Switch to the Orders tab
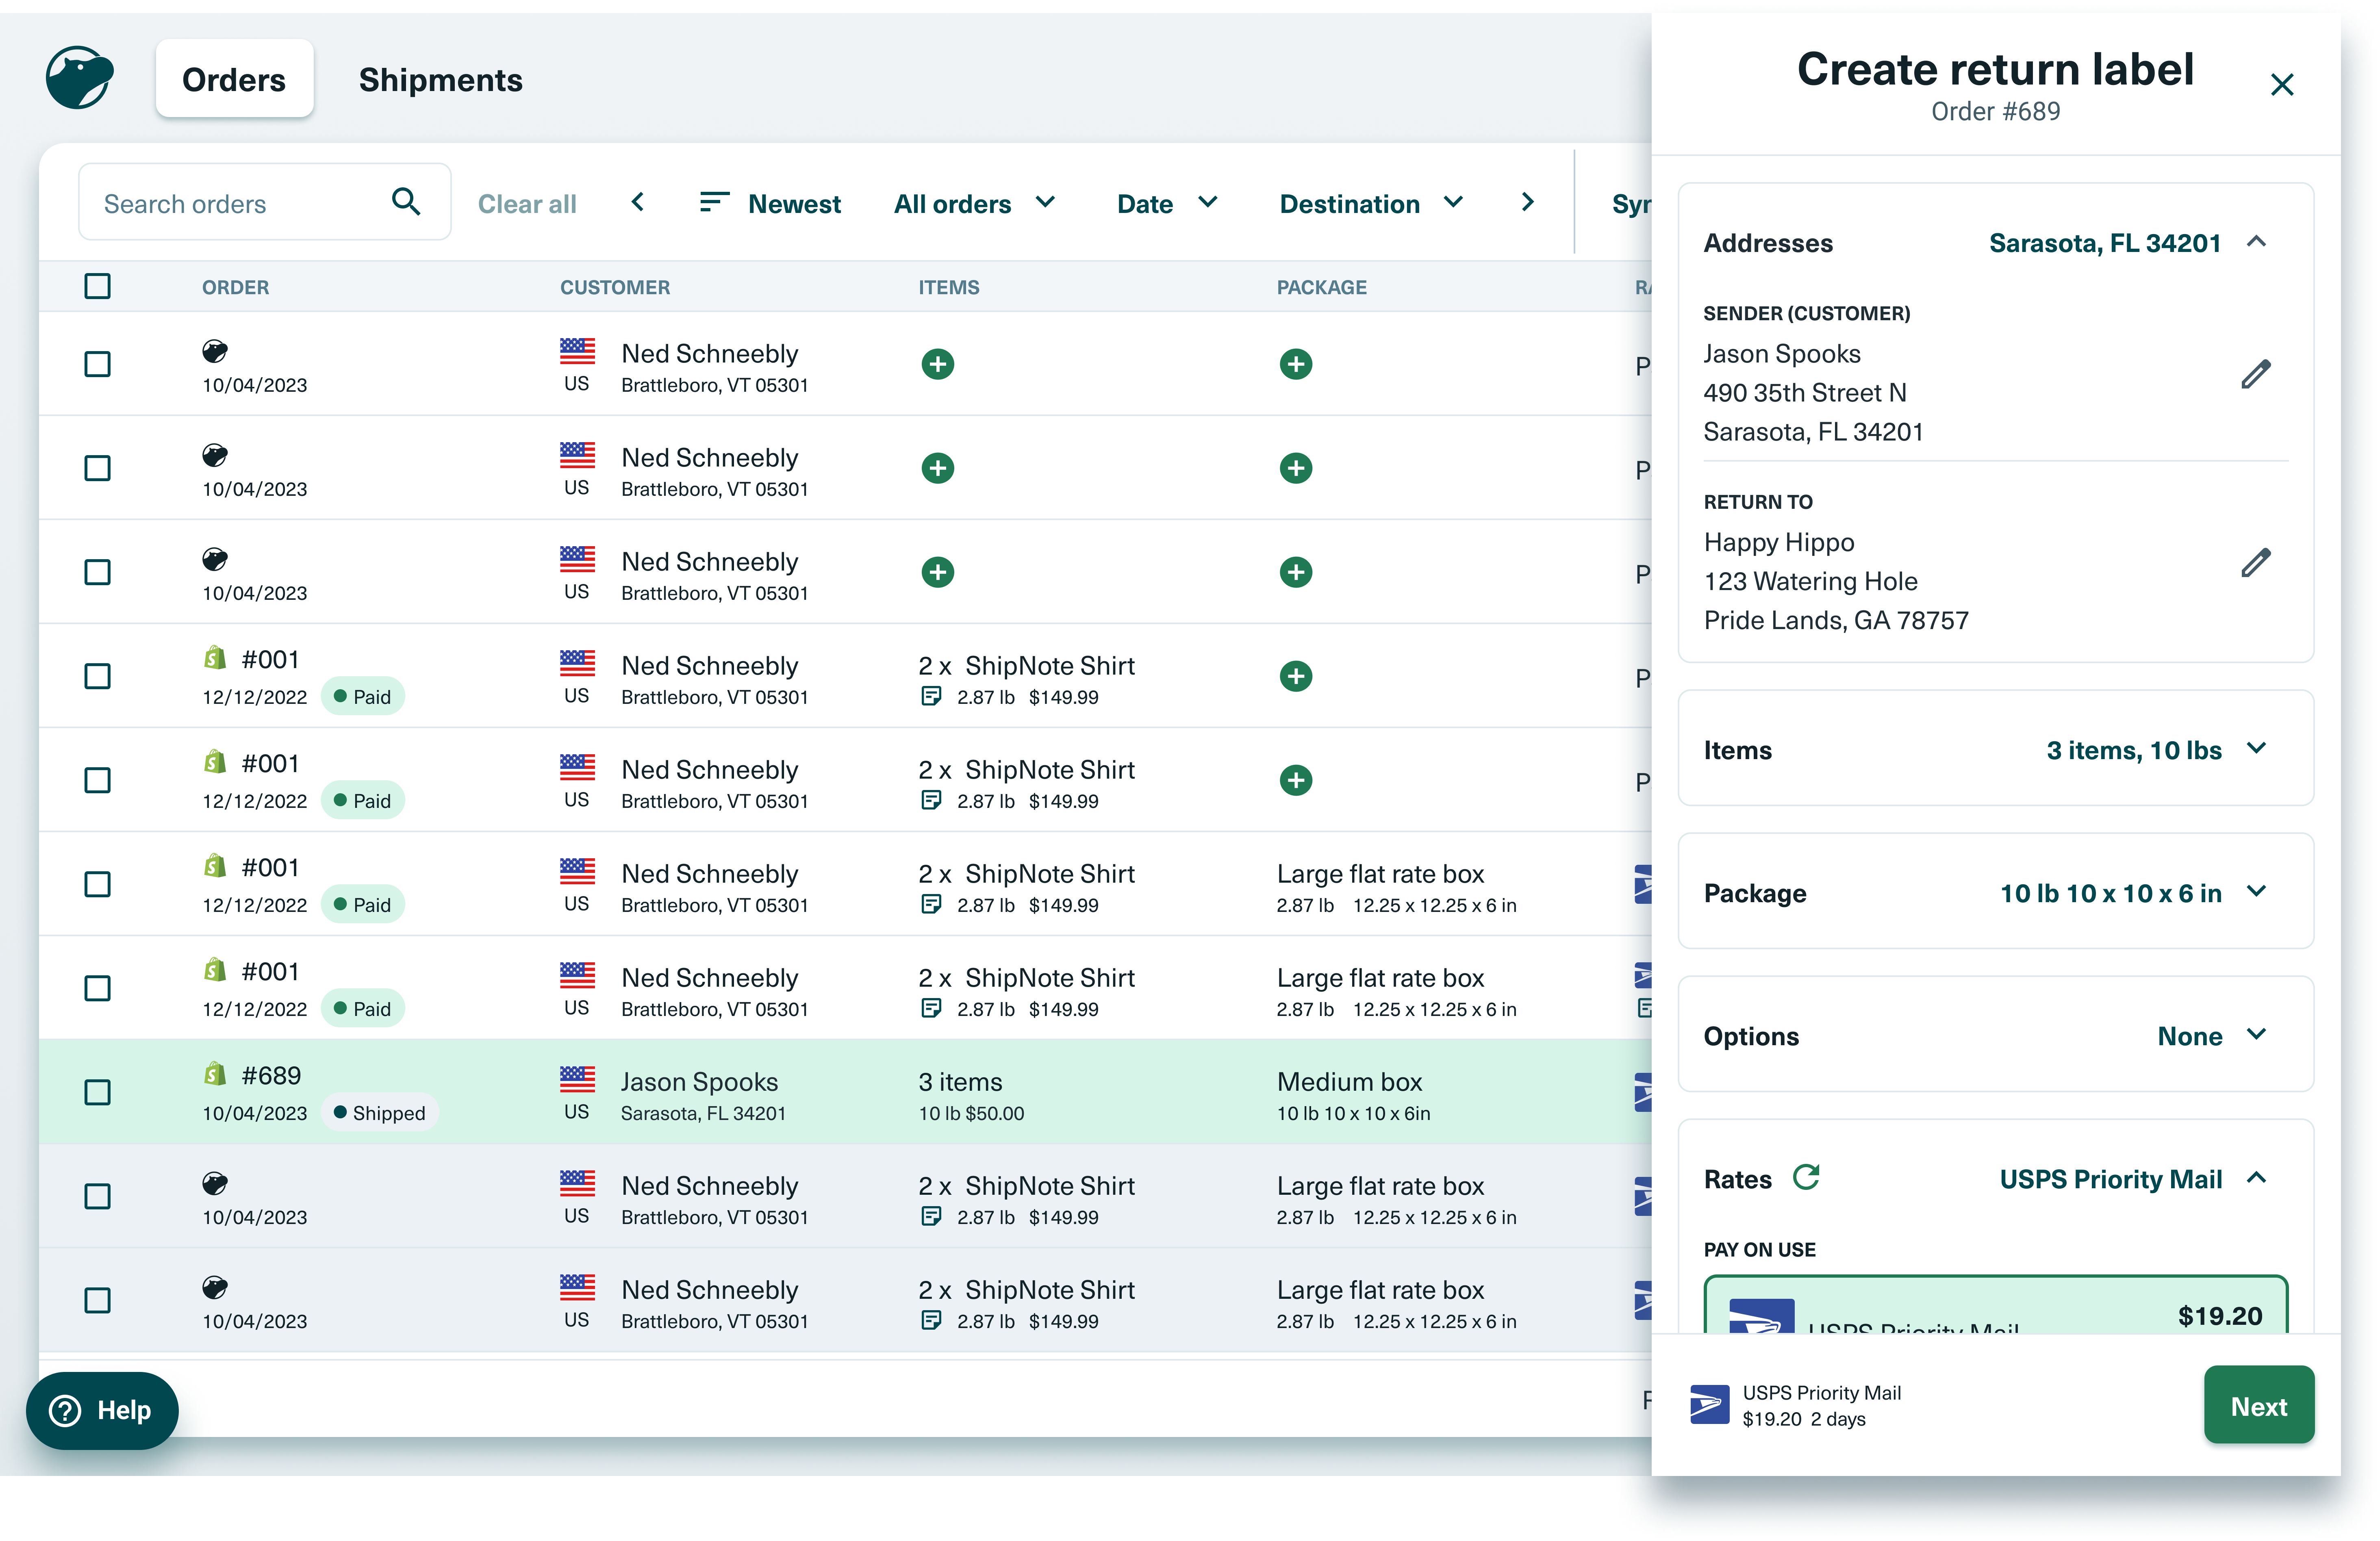This screenshot has height=1541, width=2380. click(x=234, y=79)
